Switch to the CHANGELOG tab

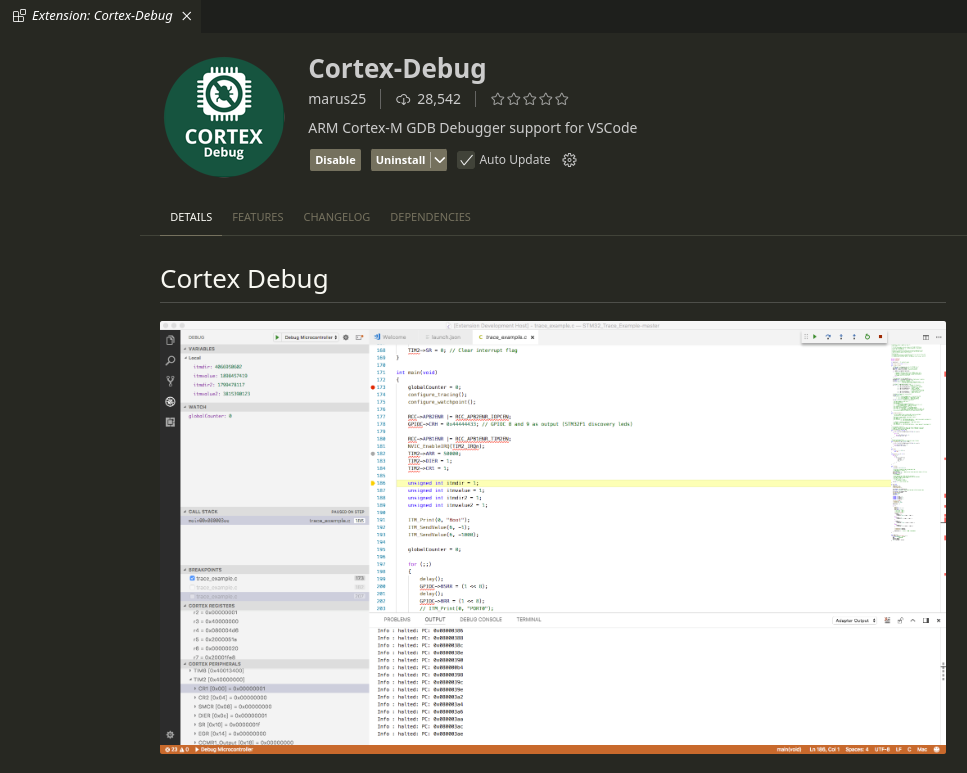(x=337, y=217)
